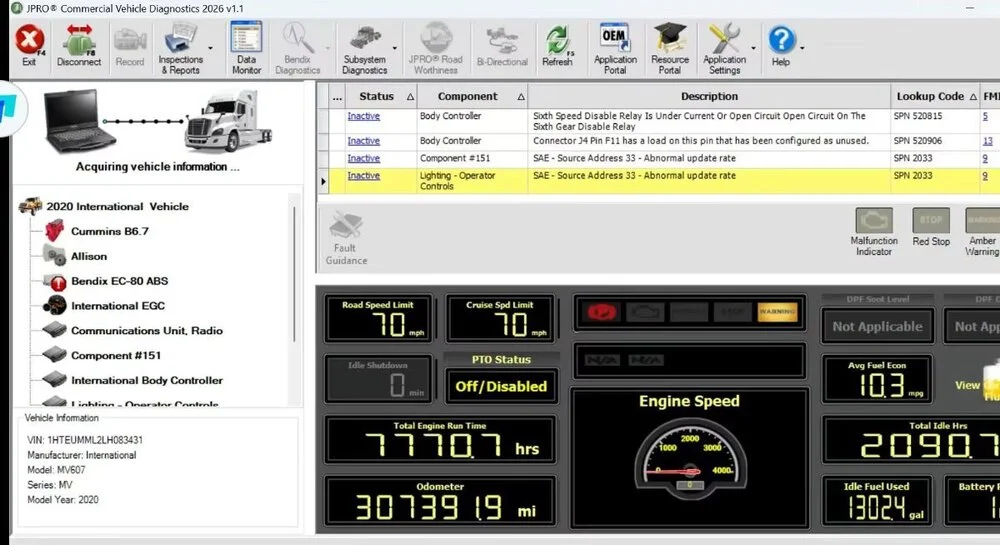
Task: Click the DPF Soot Level Not Applicable box
Action: coord(878,327)
